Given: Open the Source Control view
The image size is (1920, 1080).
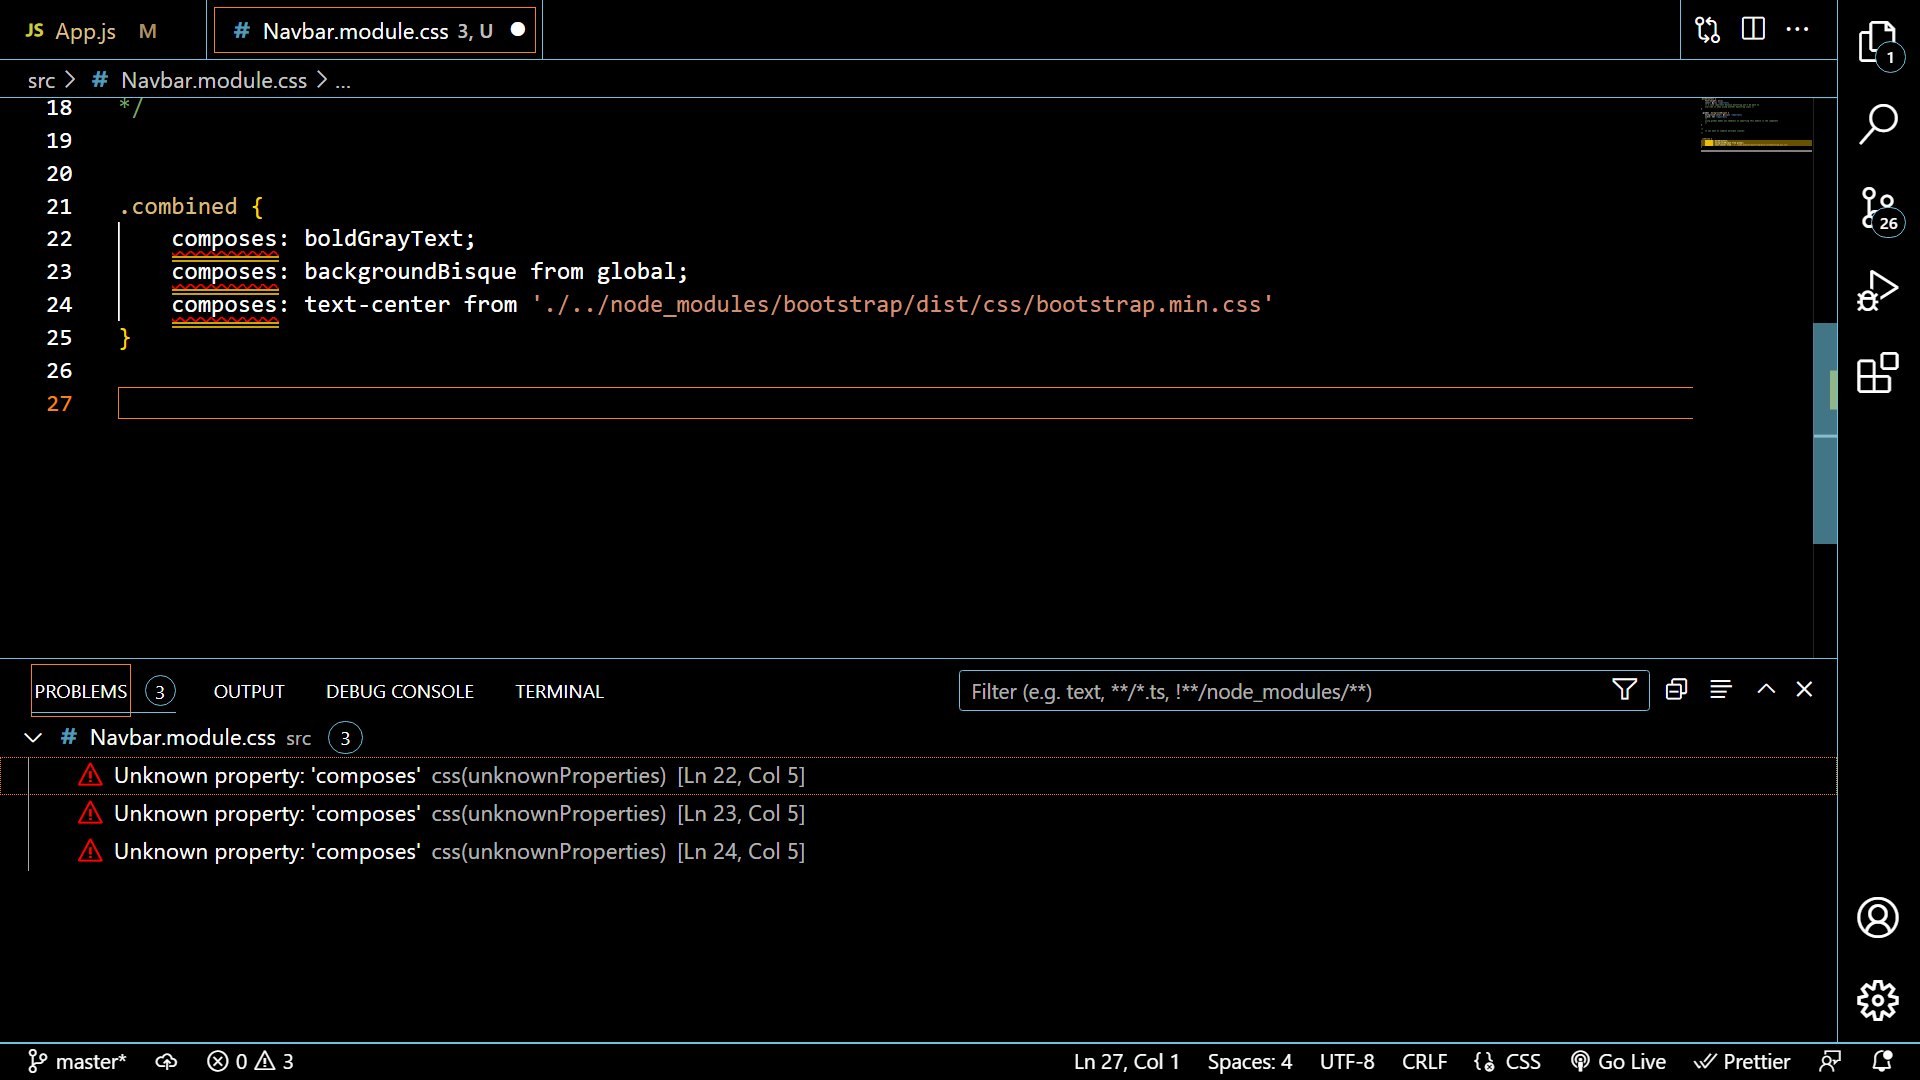Looking at the screenshot, I should [x=1878, y=208].
